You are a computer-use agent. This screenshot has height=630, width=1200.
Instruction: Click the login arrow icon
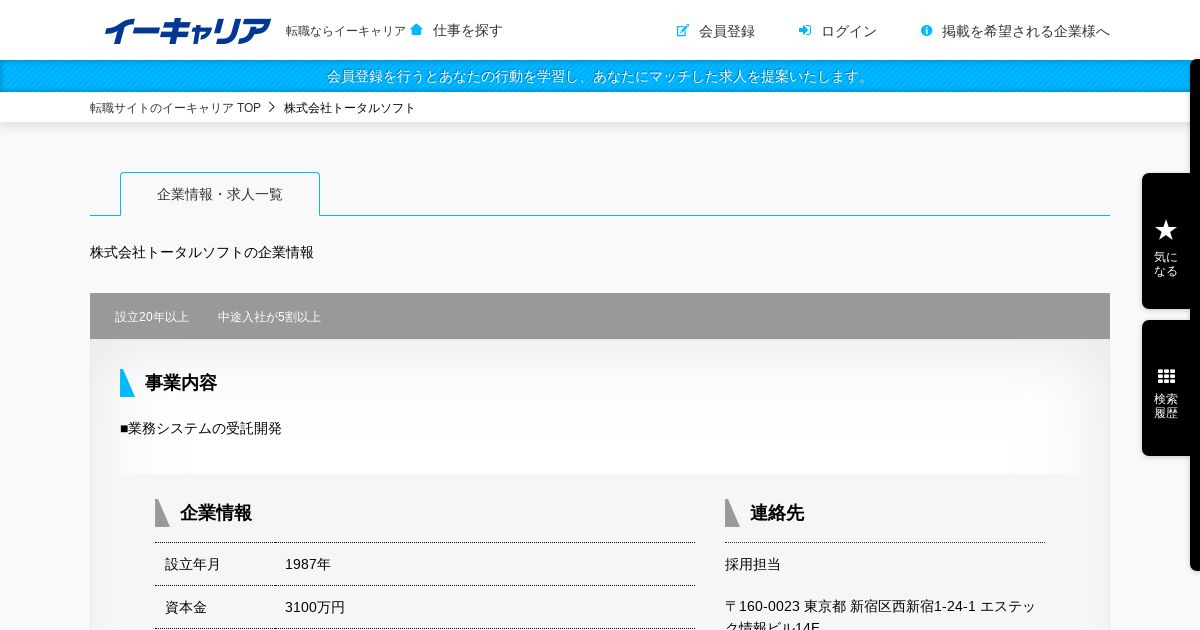(805, 31)
